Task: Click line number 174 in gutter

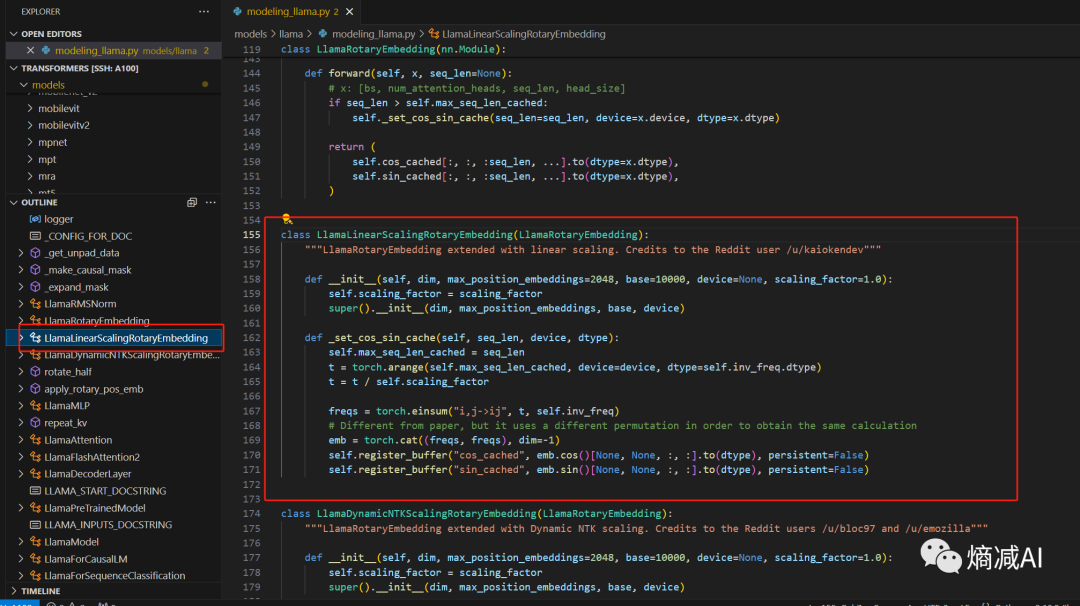Action: [251, 514]
